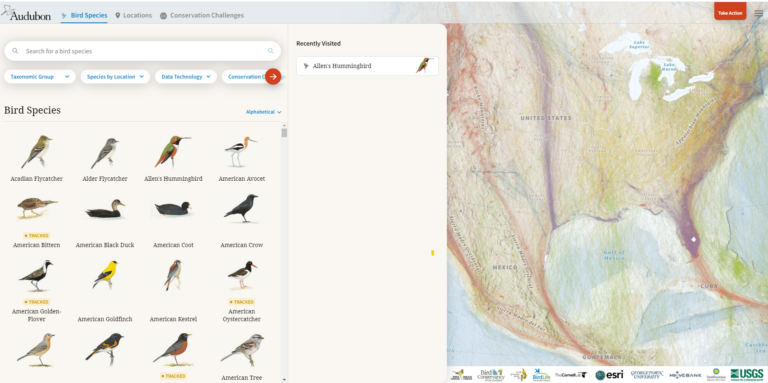Select the American Goldfinch illustration
The image size is (768, 383).
coord(105,275)
